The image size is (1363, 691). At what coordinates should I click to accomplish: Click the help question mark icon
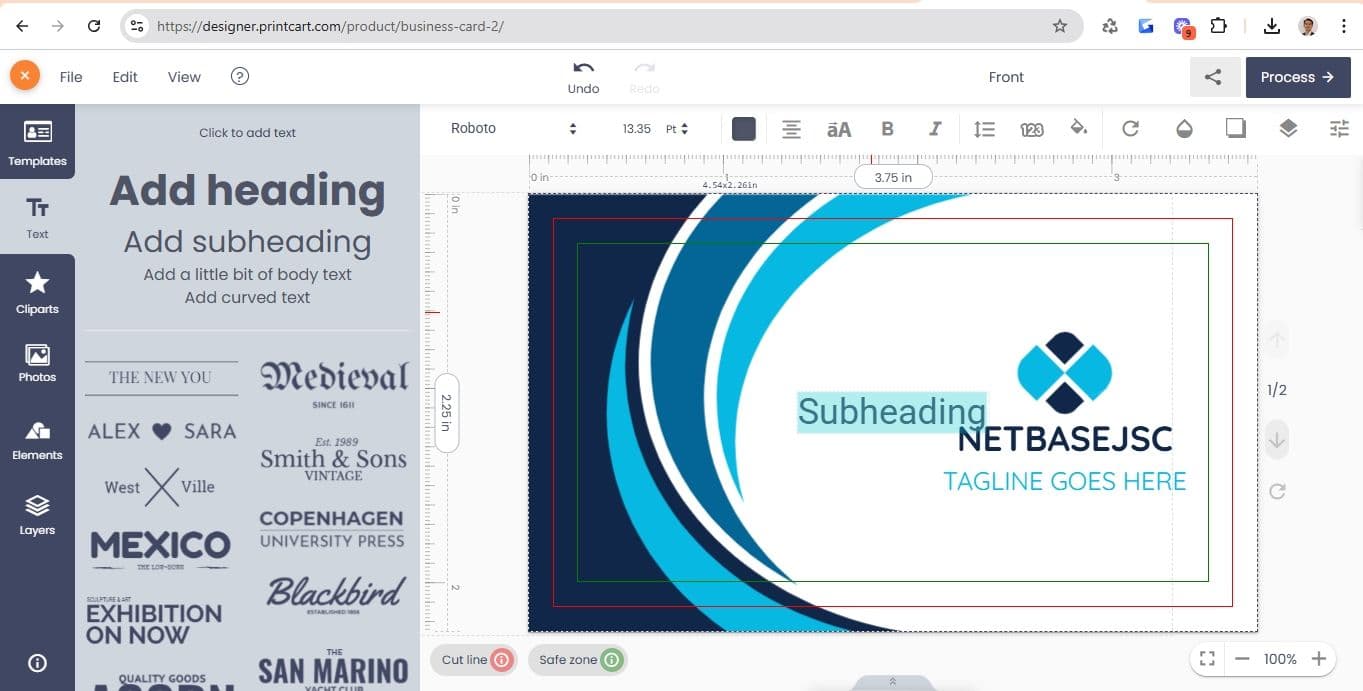tap(240, 76)
